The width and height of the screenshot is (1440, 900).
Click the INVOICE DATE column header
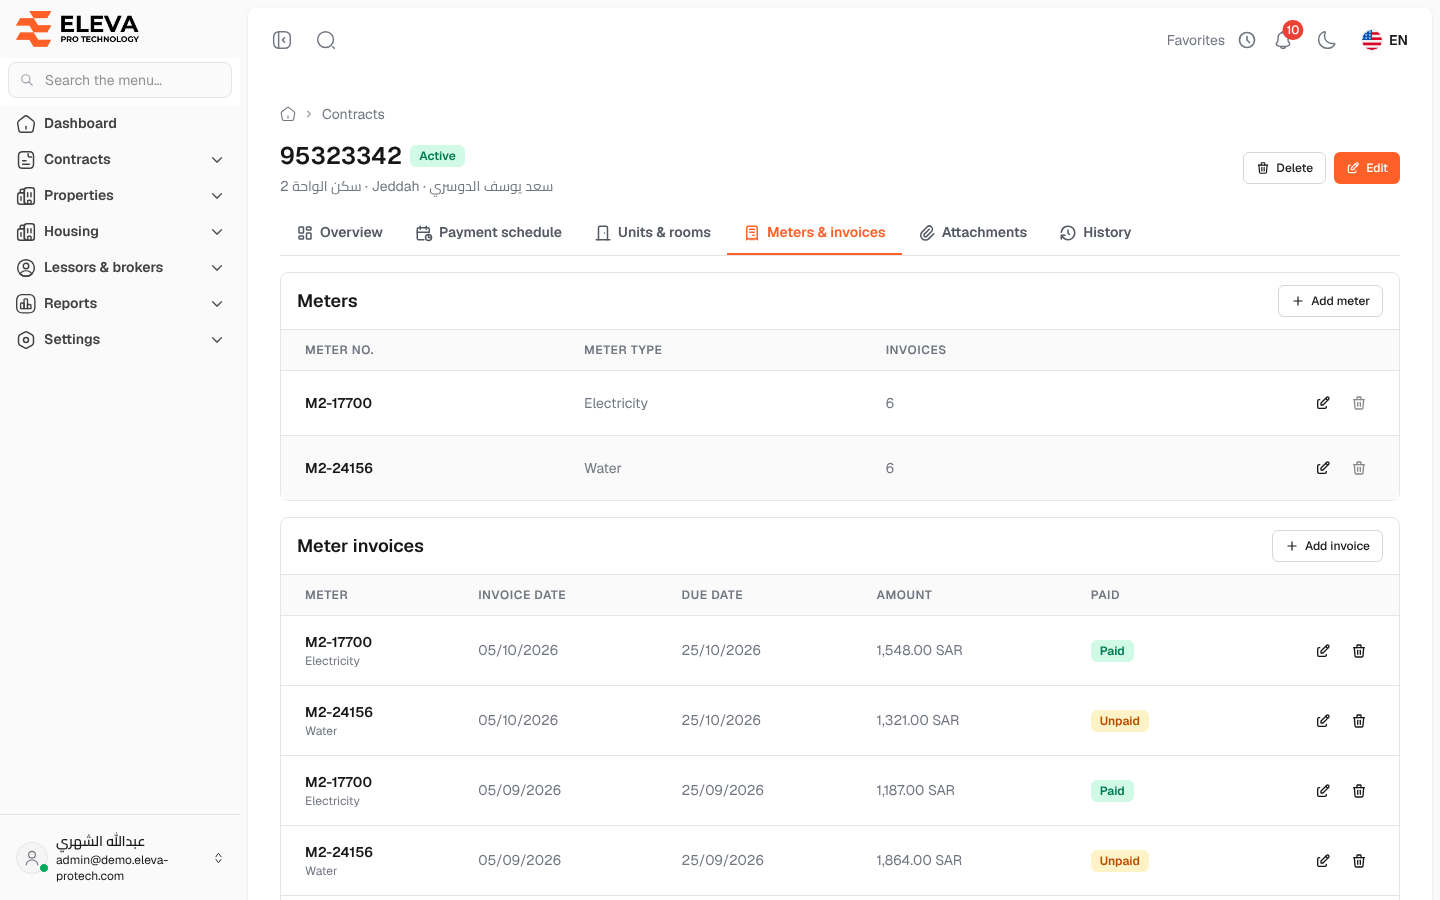522,595
